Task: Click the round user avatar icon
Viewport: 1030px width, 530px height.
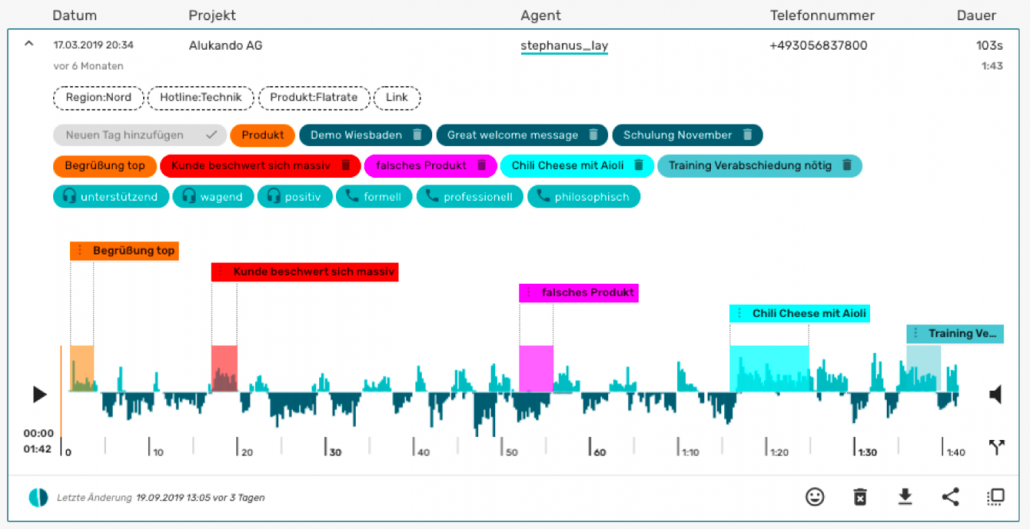Action: point(39,497)
